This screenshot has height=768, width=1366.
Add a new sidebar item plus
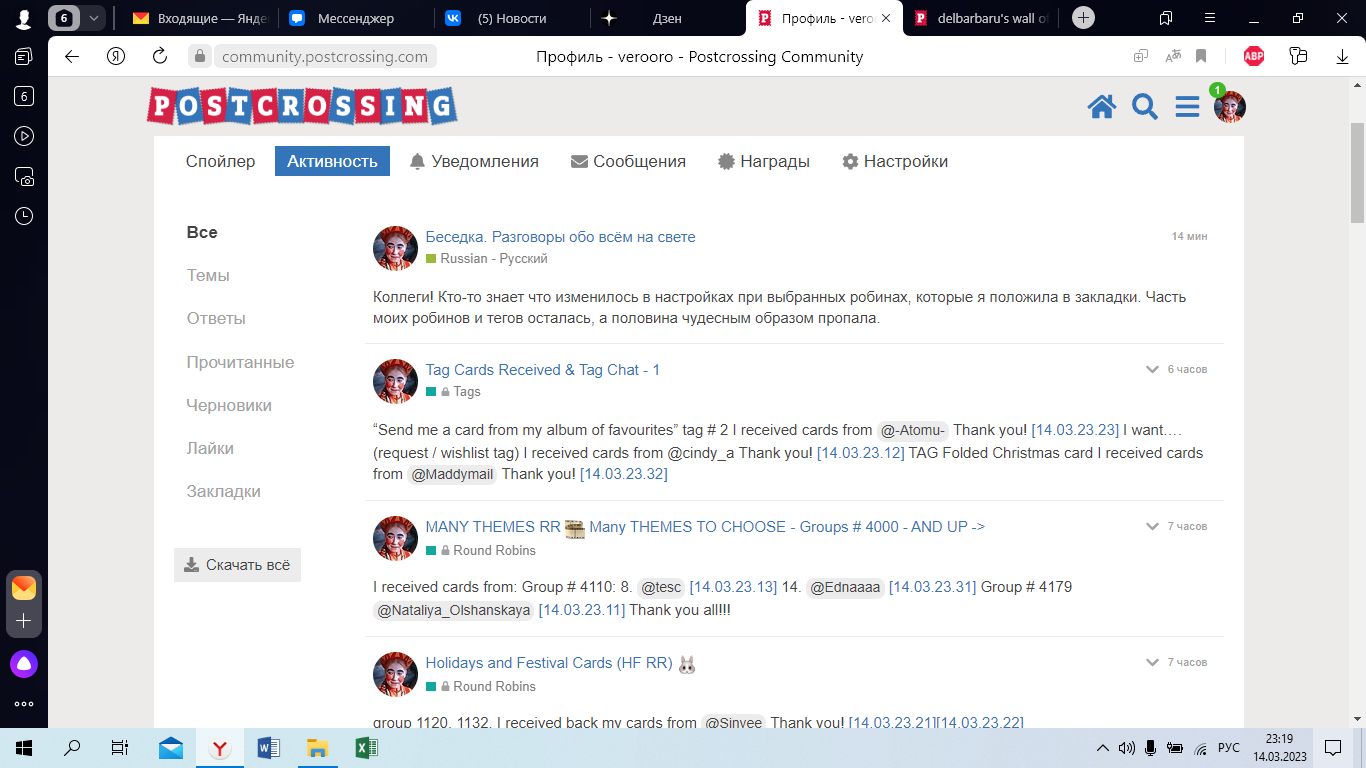tap(24, 621)
